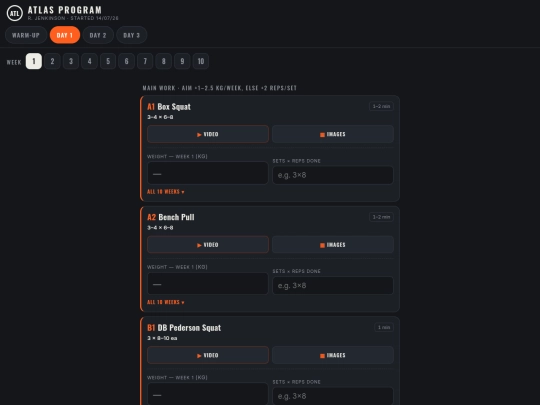Open DB Pederson Squat images
Viewport: 540px width, 405px height.
(333, 355)
